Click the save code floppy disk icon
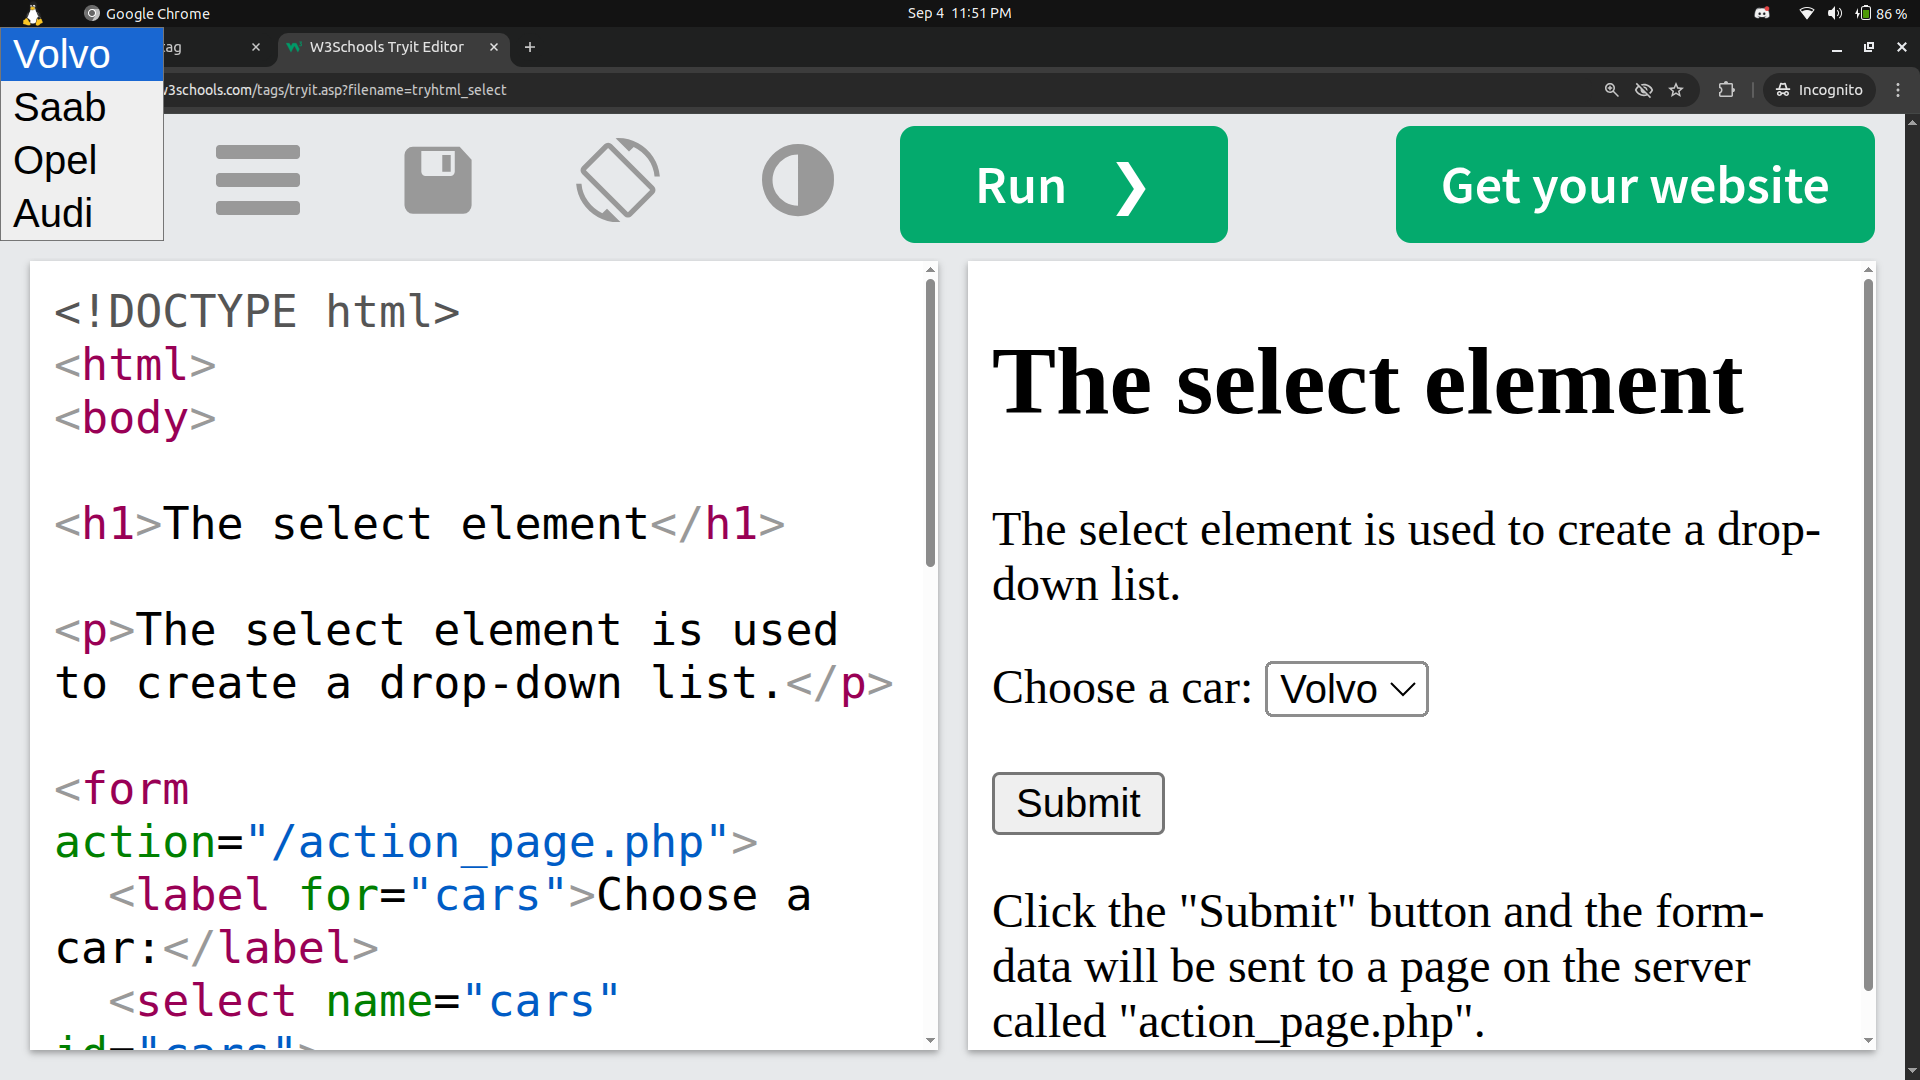 pyautogui.click(x=438, y=180)
